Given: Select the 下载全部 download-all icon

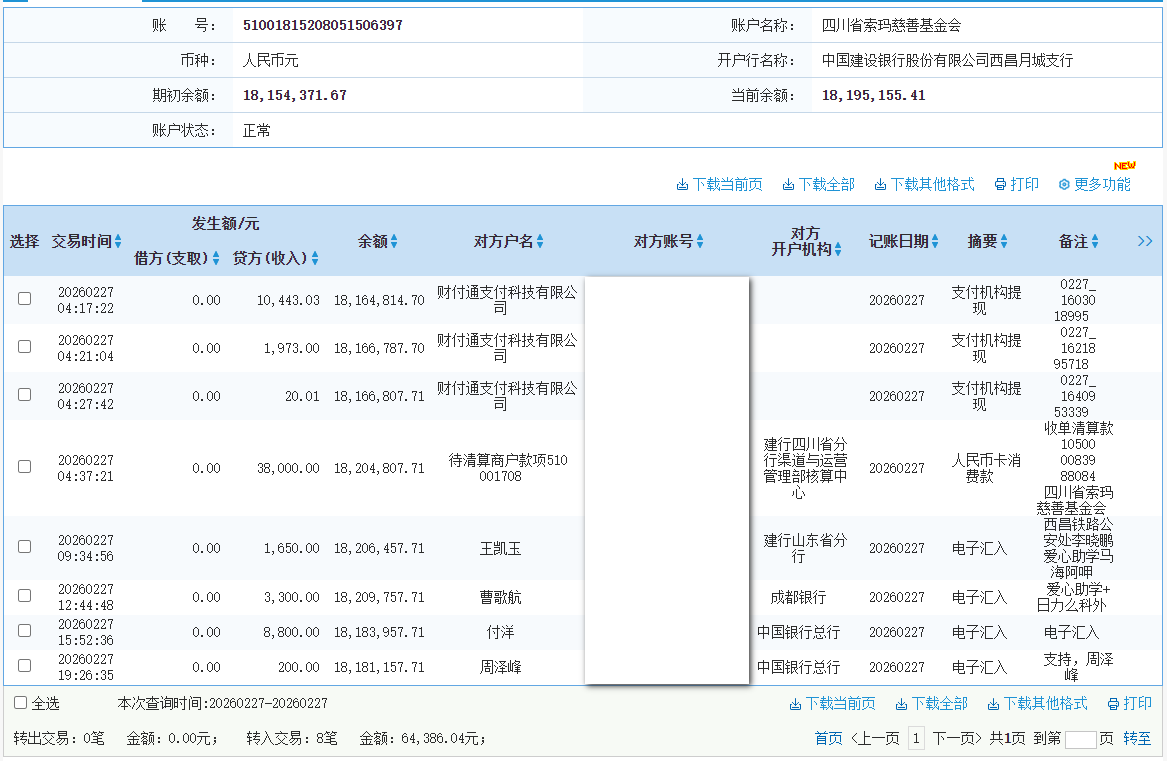Looking at the screenshot, I should point(786,184).
